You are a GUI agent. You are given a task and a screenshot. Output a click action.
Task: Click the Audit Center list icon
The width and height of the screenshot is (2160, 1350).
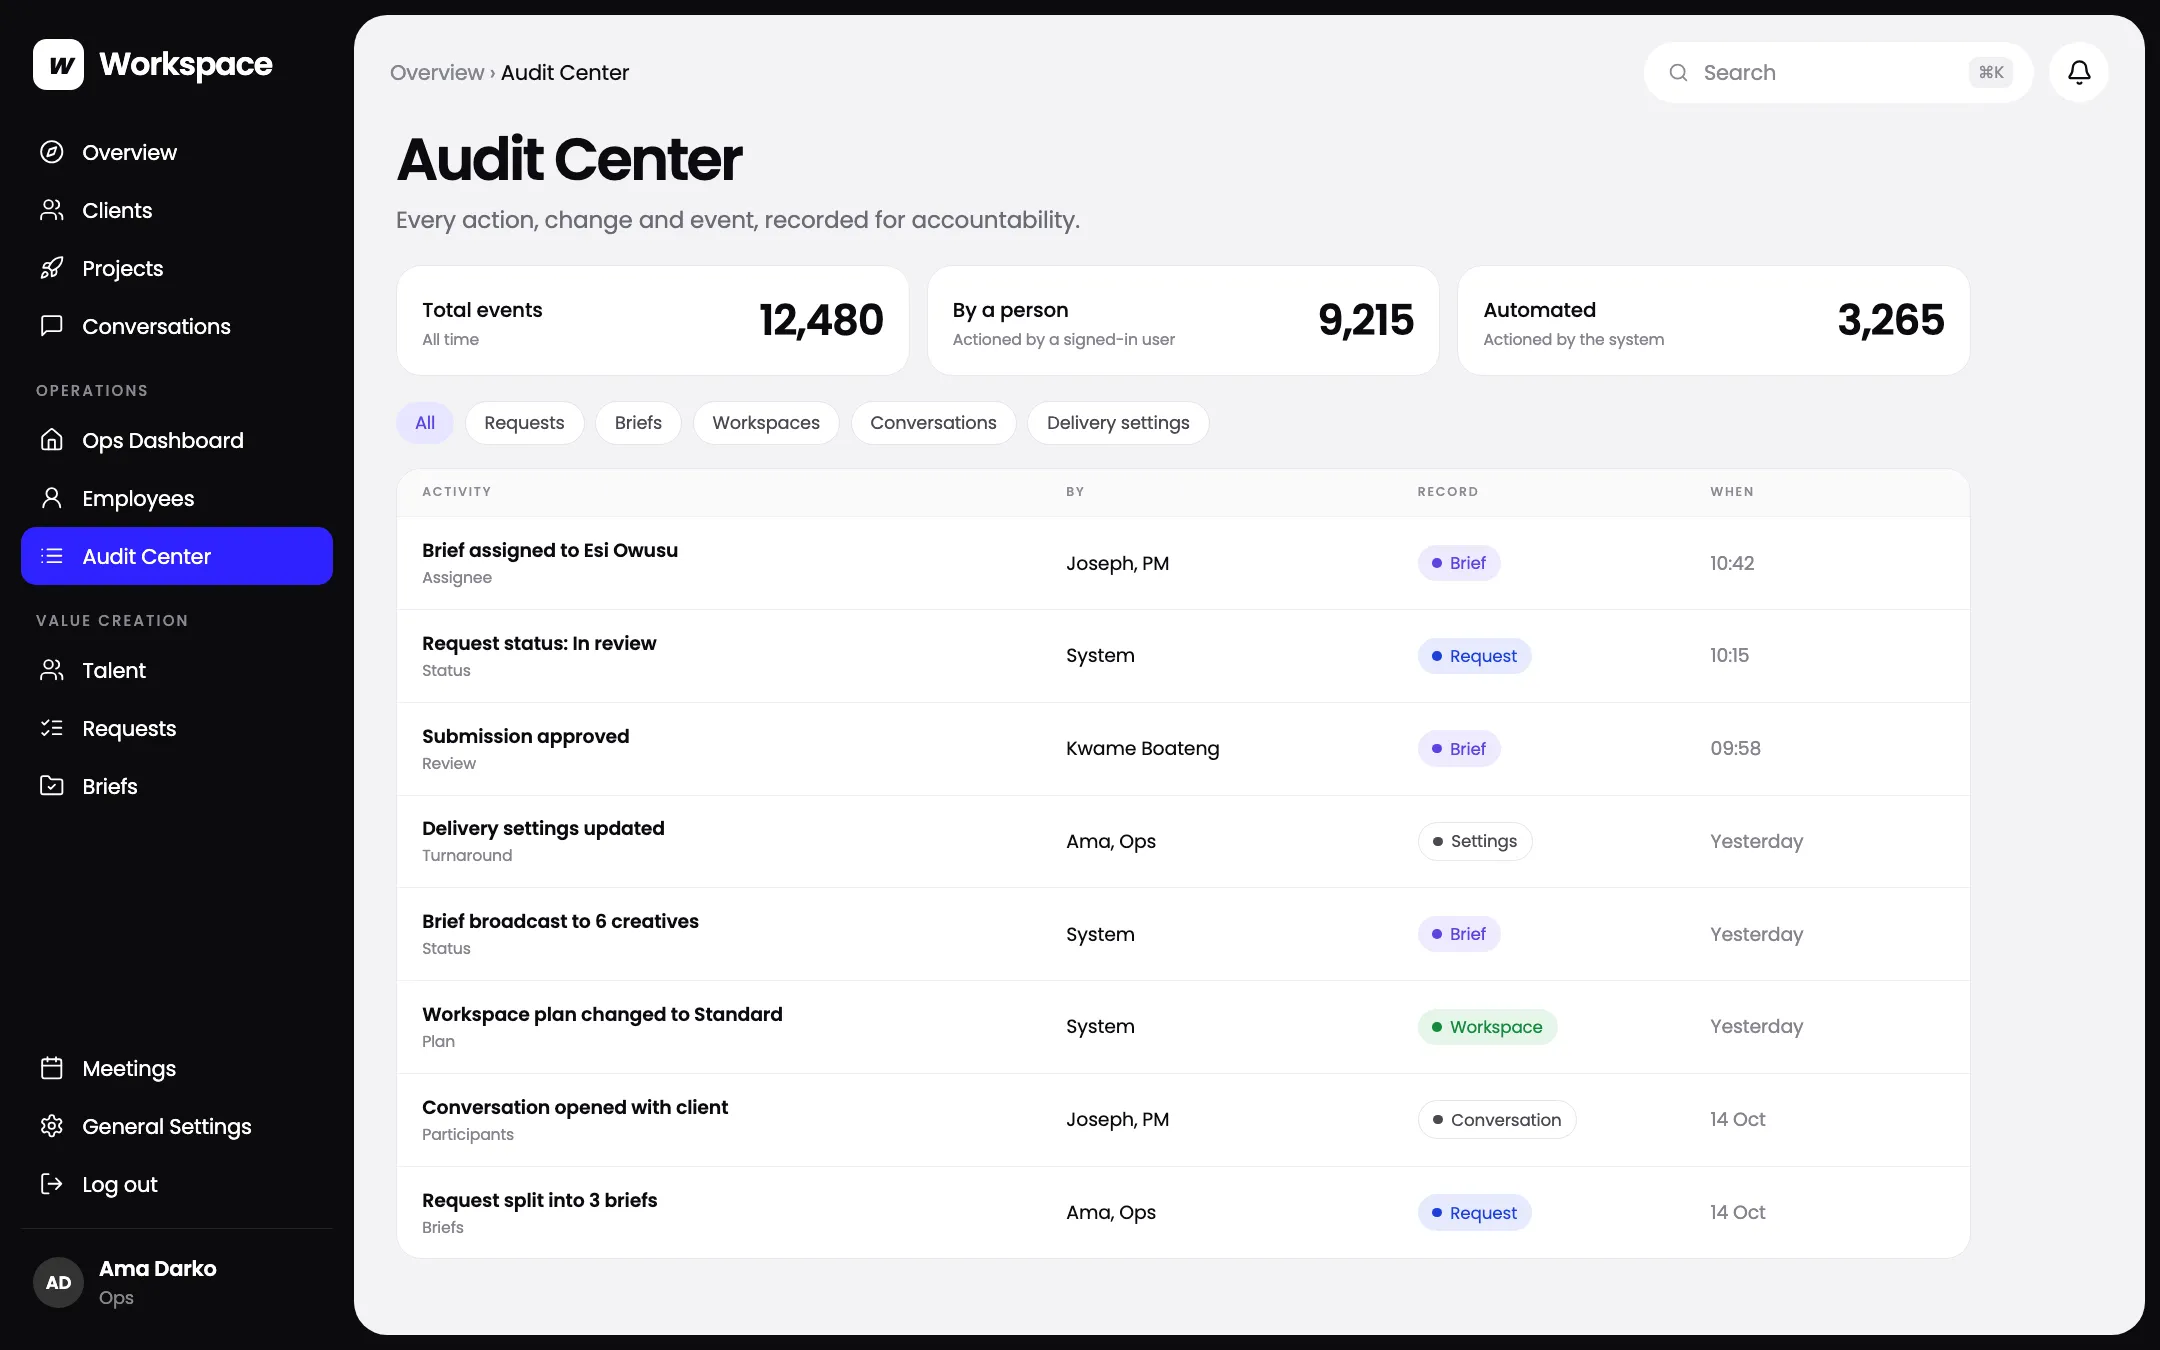click(52, 556)
